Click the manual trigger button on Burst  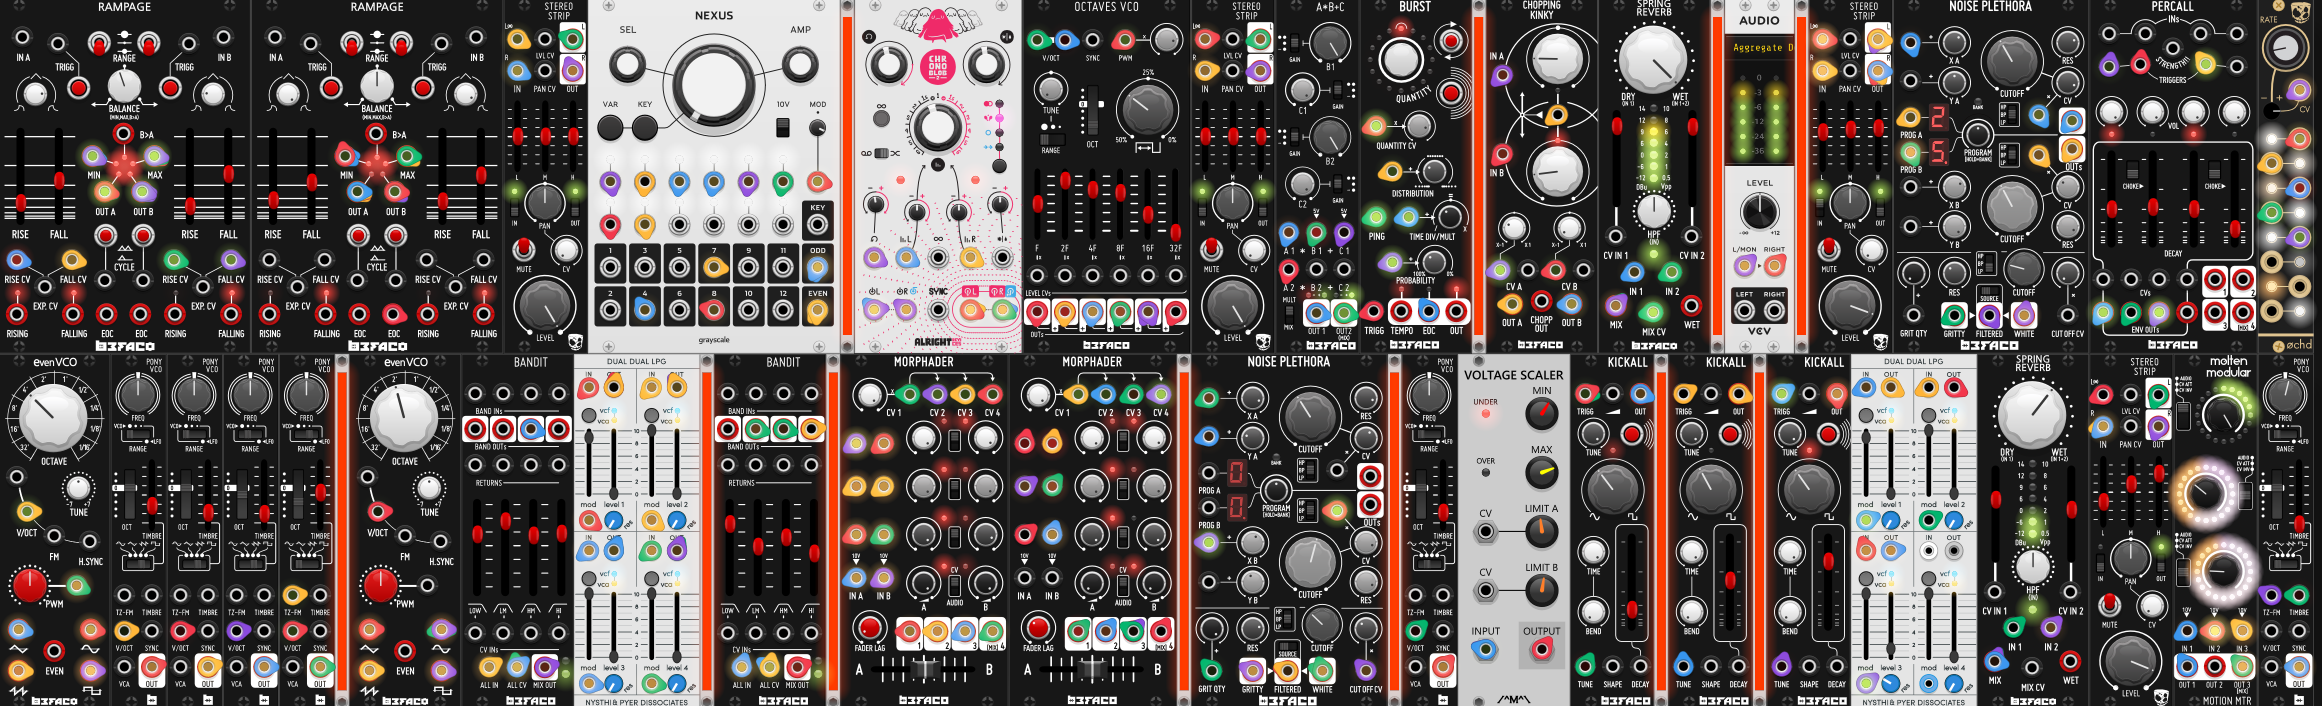coord(1451,94)
